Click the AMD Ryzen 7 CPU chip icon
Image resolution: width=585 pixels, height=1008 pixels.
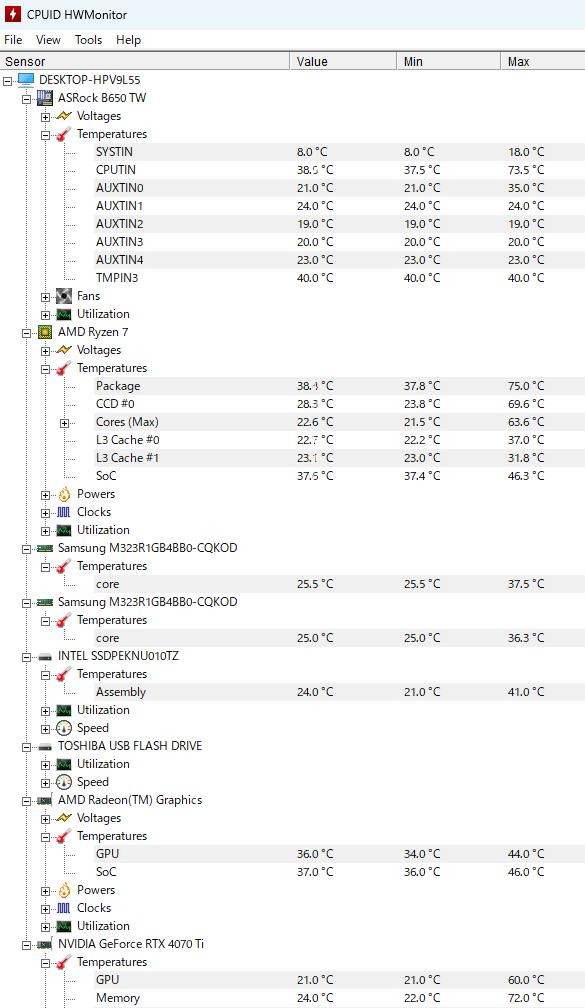[x=44, y=332]
